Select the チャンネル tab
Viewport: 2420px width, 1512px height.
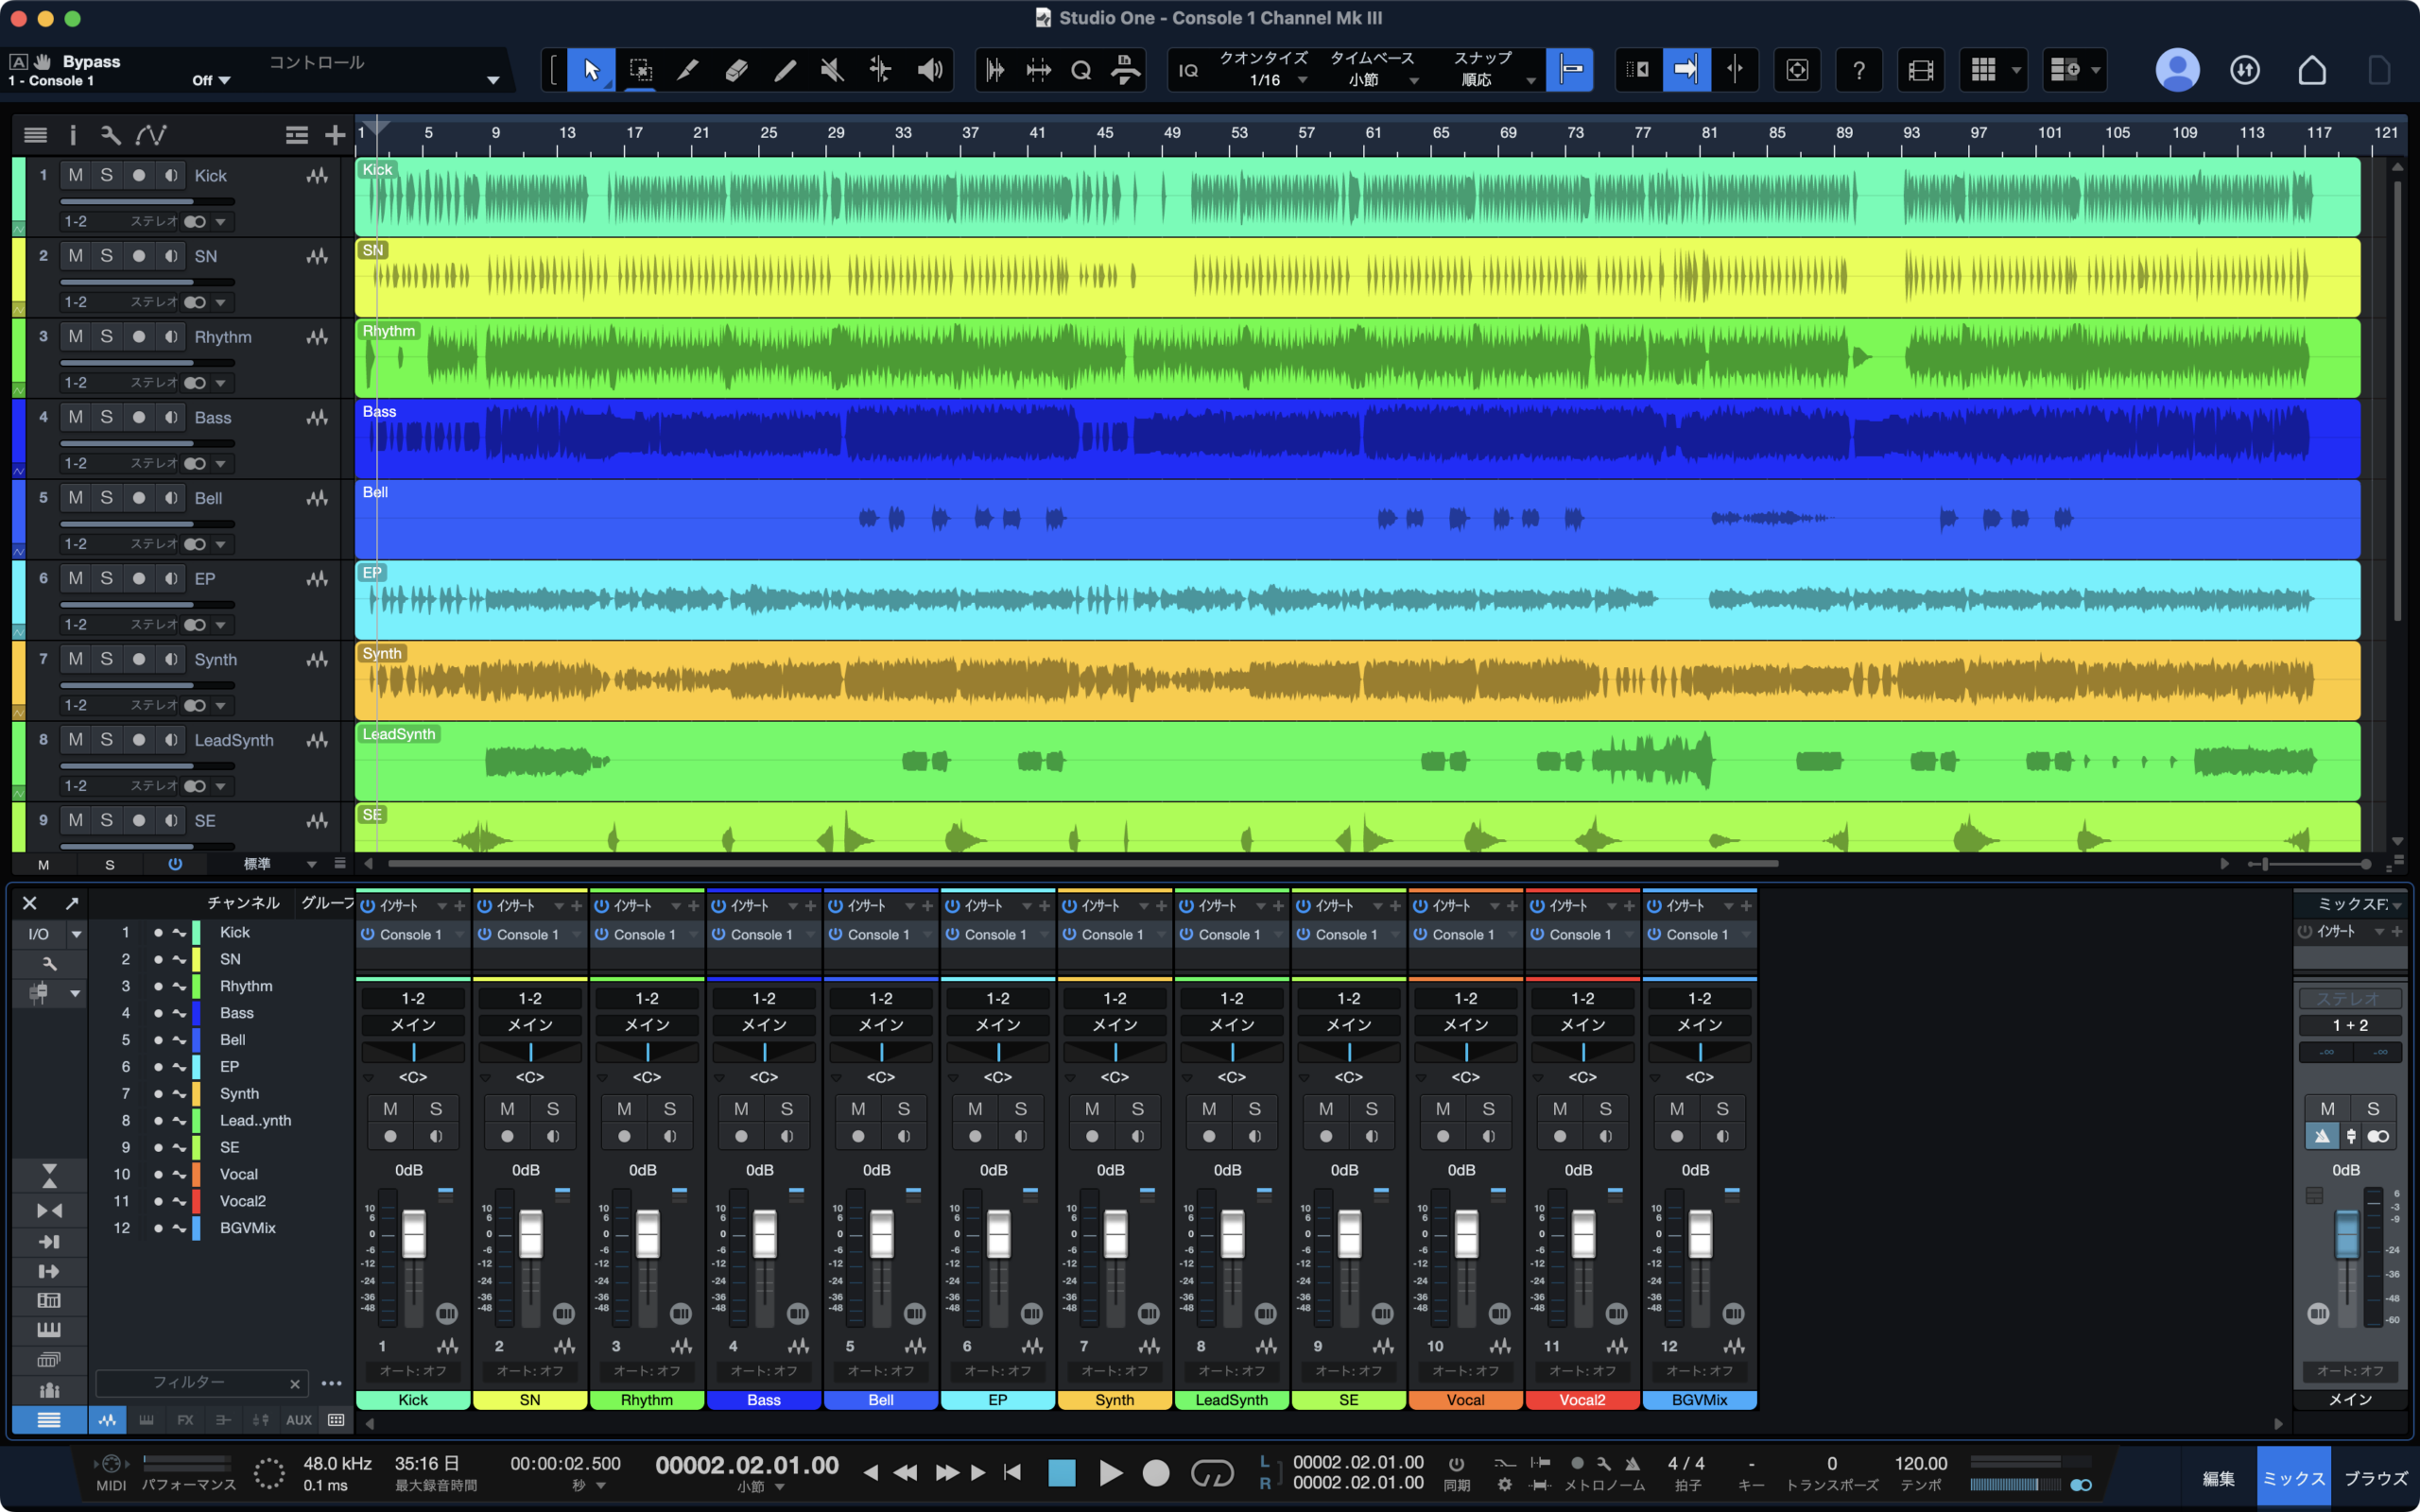(243, 903)
